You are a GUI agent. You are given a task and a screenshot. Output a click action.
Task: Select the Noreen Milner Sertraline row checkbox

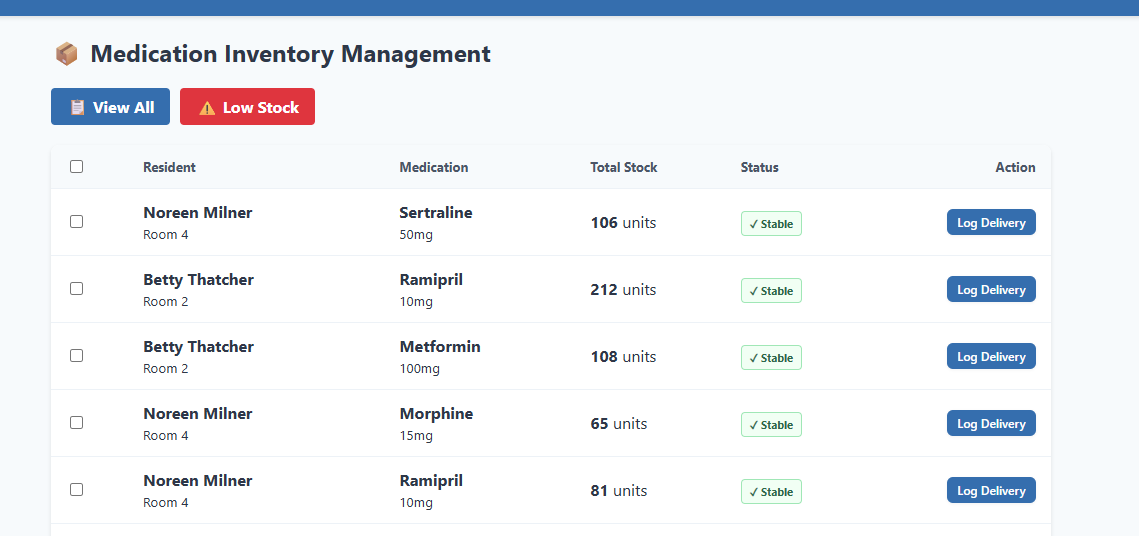[x=76, y=222]
